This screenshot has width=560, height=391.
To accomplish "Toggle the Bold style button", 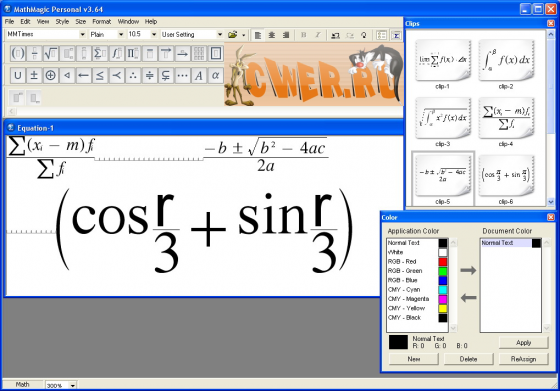I will tap(304, 35).
